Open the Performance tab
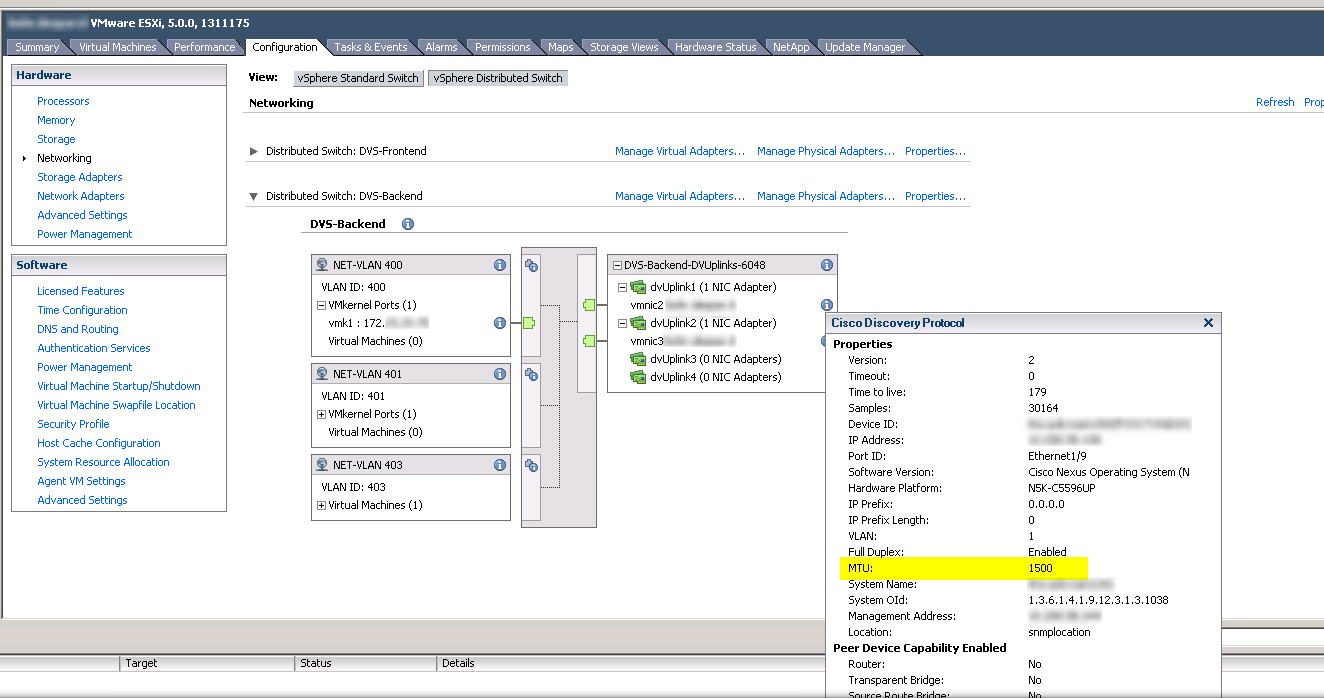 point(204,47)
